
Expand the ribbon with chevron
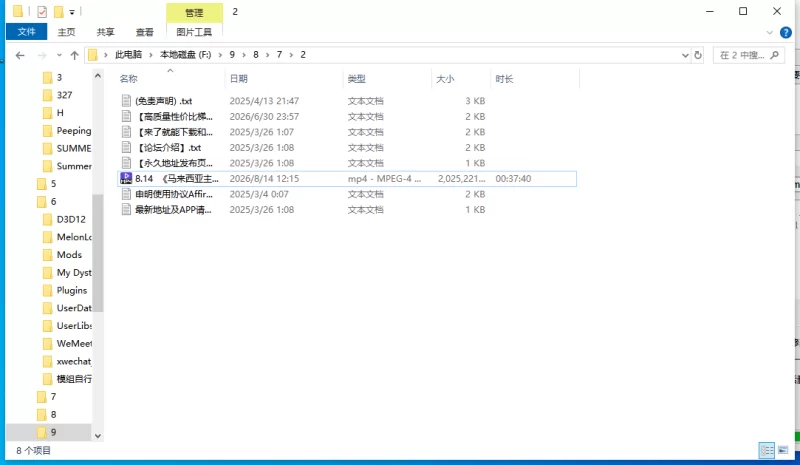(769, 33)
